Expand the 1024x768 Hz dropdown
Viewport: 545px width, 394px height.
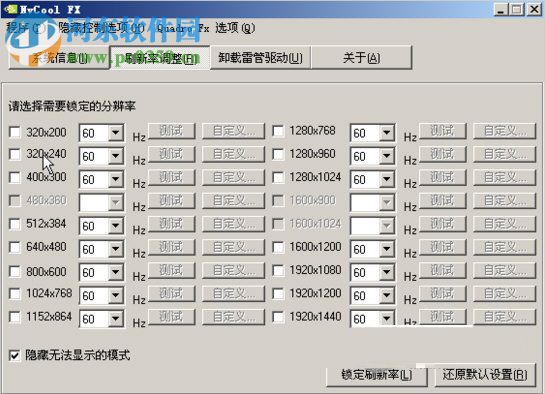[115, 296]
